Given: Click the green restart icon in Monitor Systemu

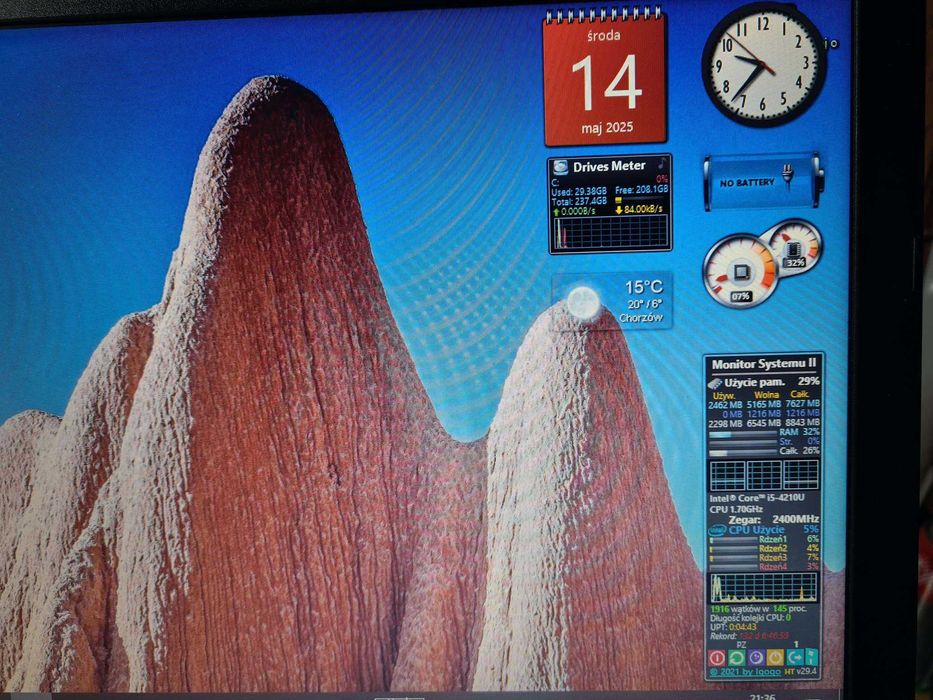Looking at the screenshot, I should (x=737, y=658).
